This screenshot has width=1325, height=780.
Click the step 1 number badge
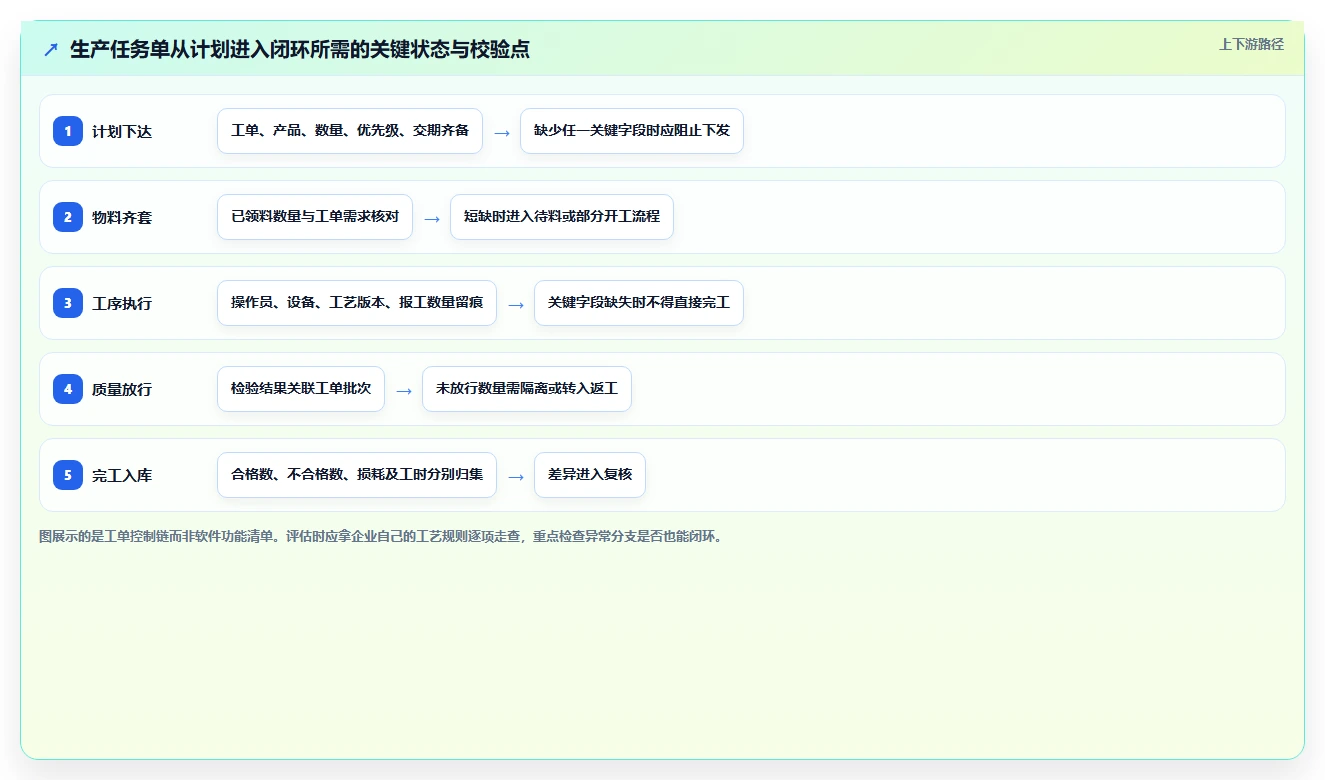(x=68, y=130)
